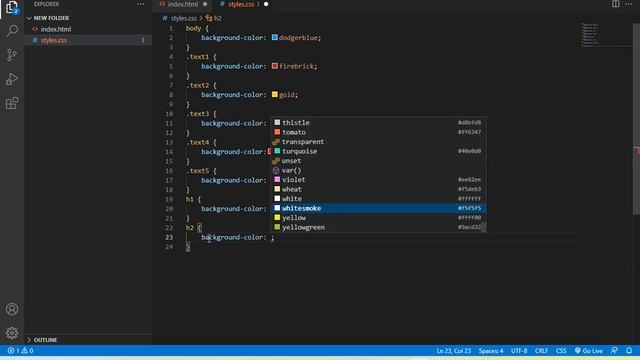Click the split editor right icon
The image size is (640, 360).
pos(615,4)
